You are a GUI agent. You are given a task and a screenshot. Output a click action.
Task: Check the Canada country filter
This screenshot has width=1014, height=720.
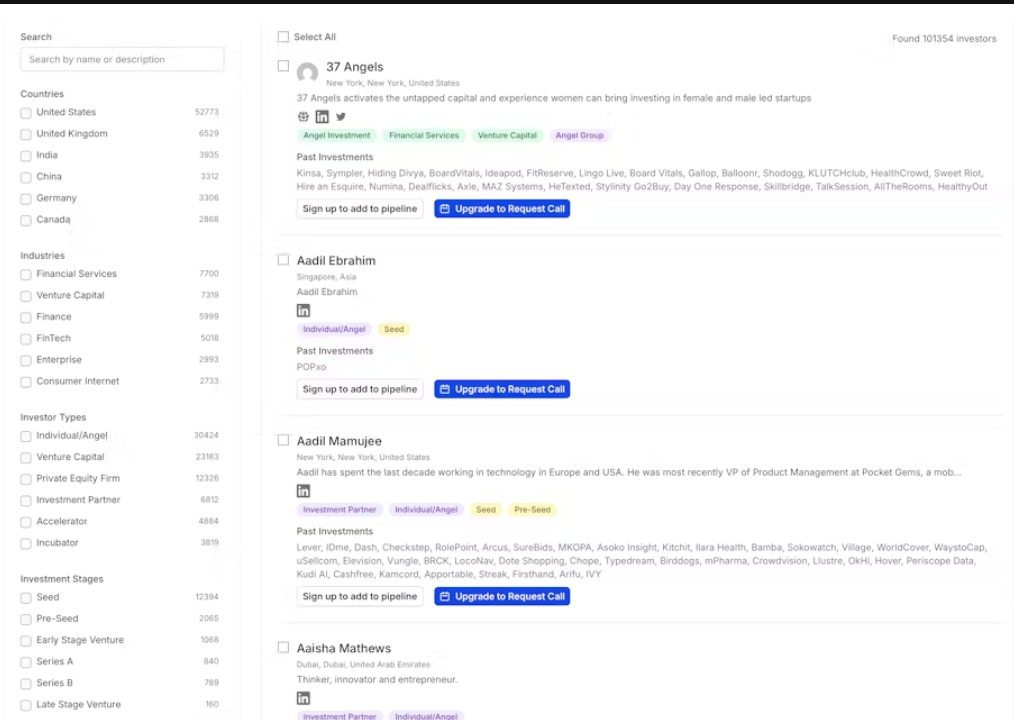tap(26, 221)
